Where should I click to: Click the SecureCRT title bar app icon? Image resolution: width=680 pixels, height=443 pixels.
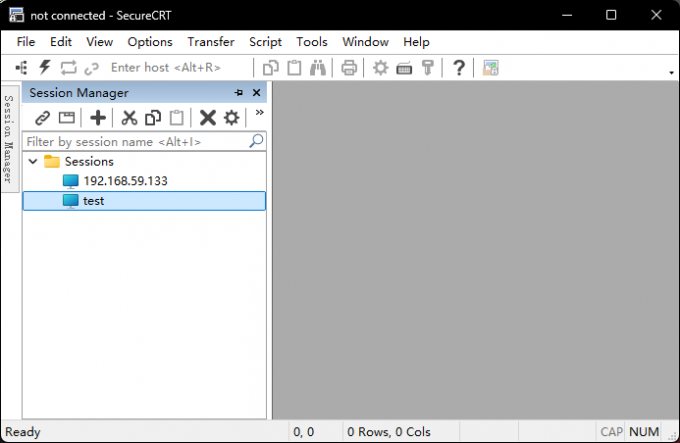16,15
